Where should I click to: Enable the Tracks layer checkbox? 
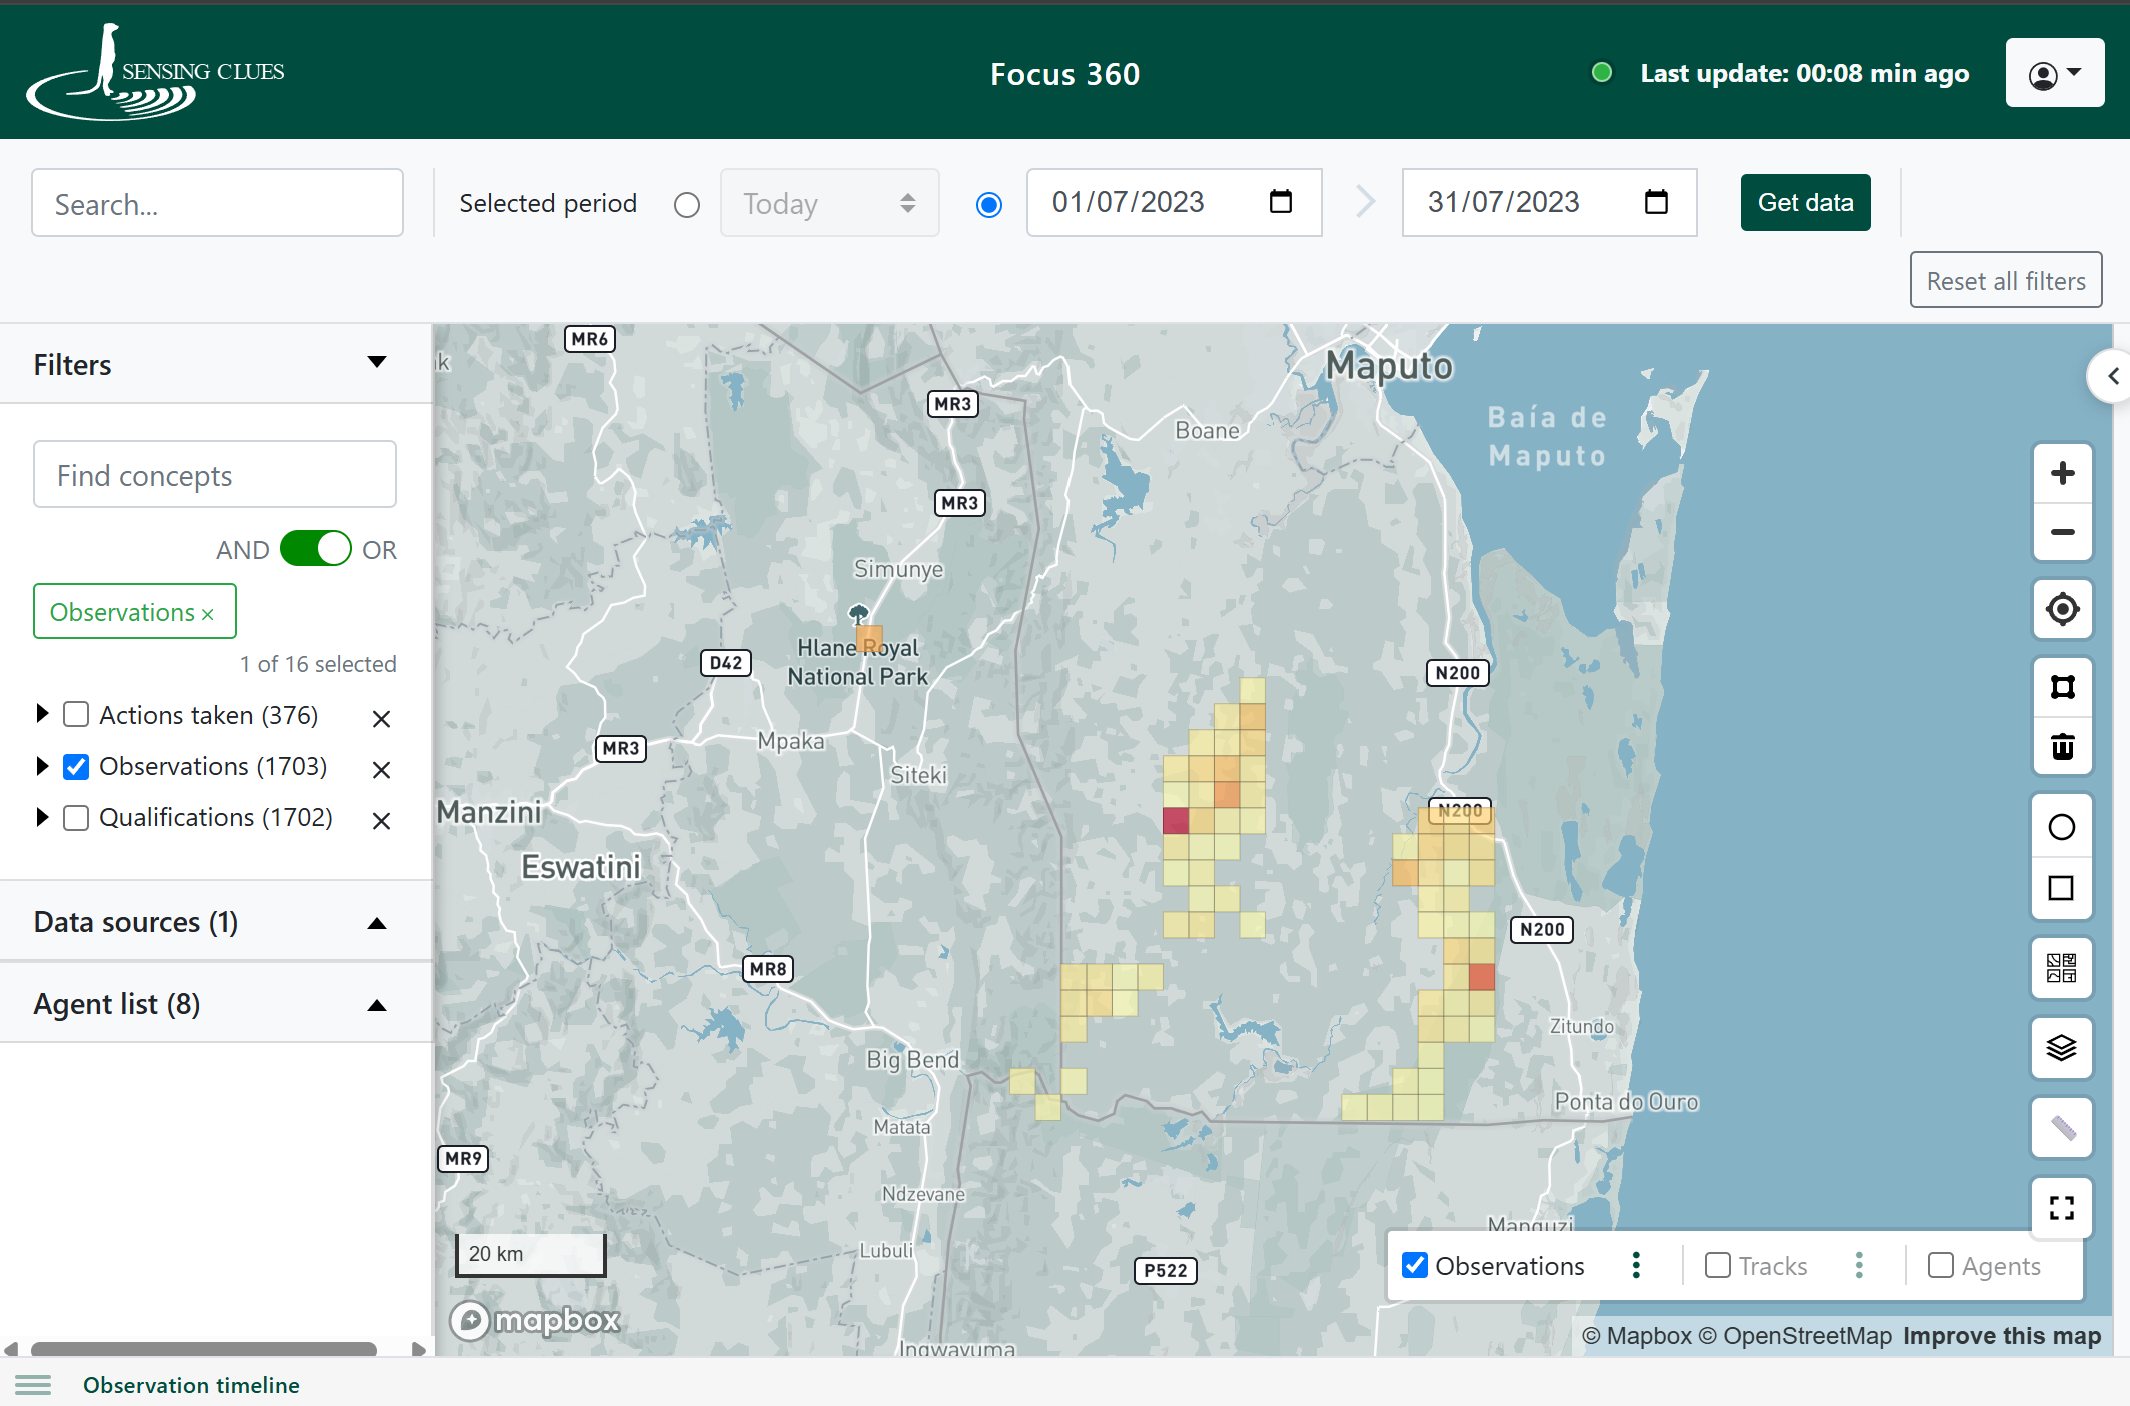1717,1265
